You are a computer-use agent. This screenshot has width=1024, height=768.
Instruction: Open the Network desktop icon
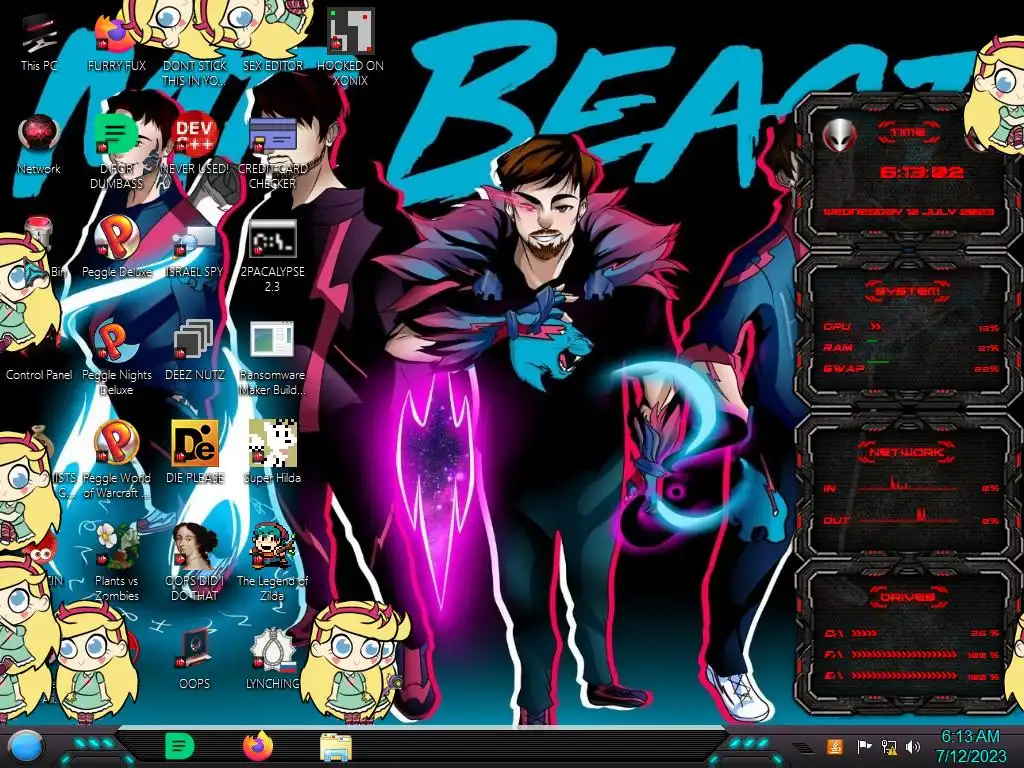tap(39, 145)
